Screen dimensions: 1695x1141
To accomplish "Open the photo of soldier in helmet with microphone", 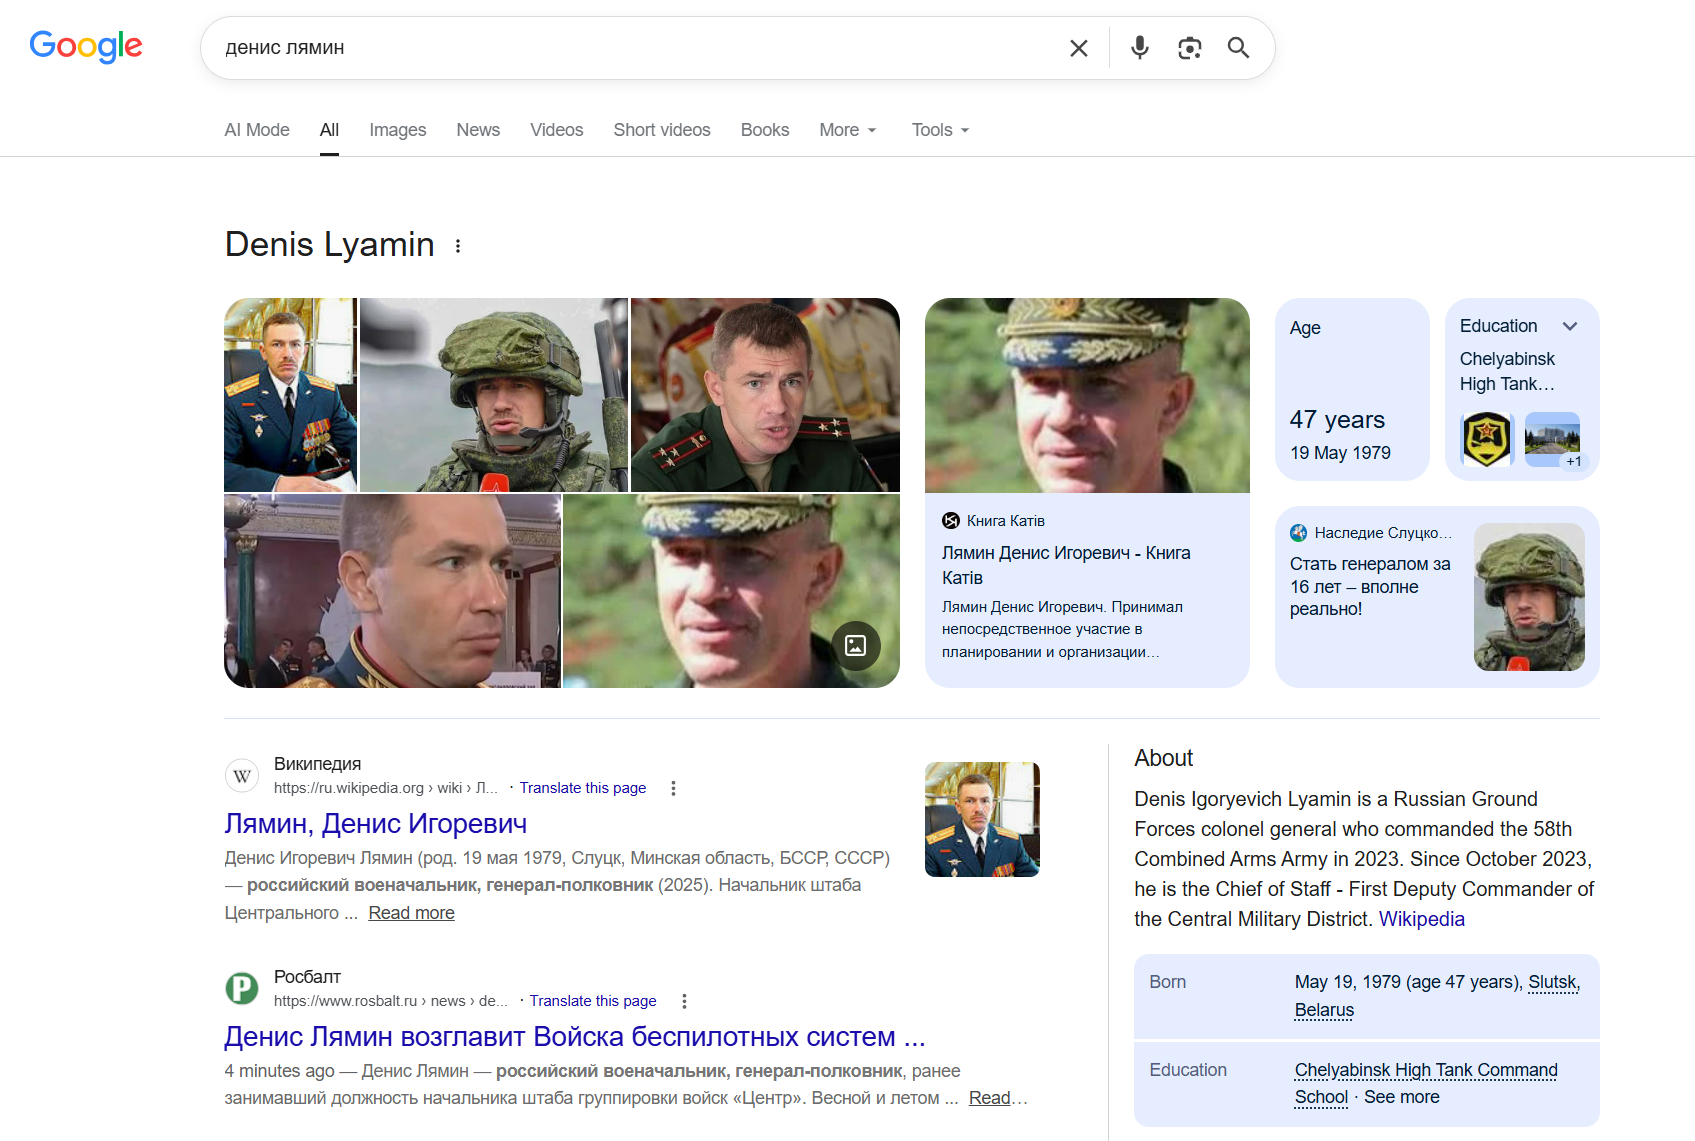I will 494,395.
